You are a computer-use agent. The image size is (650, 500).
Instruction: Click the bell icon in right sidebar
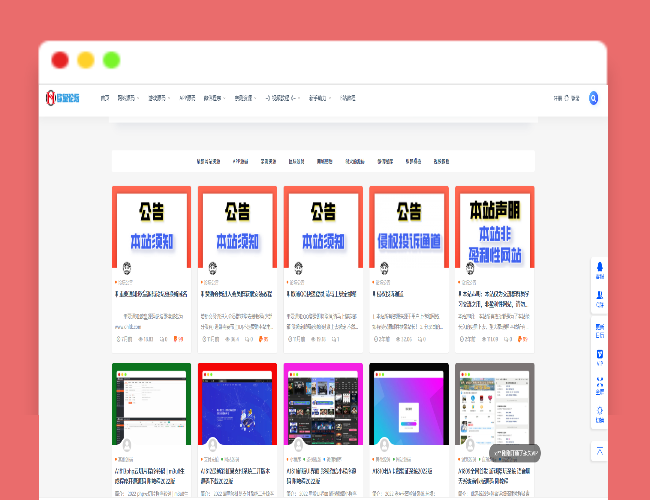click(x=600, y=267)
